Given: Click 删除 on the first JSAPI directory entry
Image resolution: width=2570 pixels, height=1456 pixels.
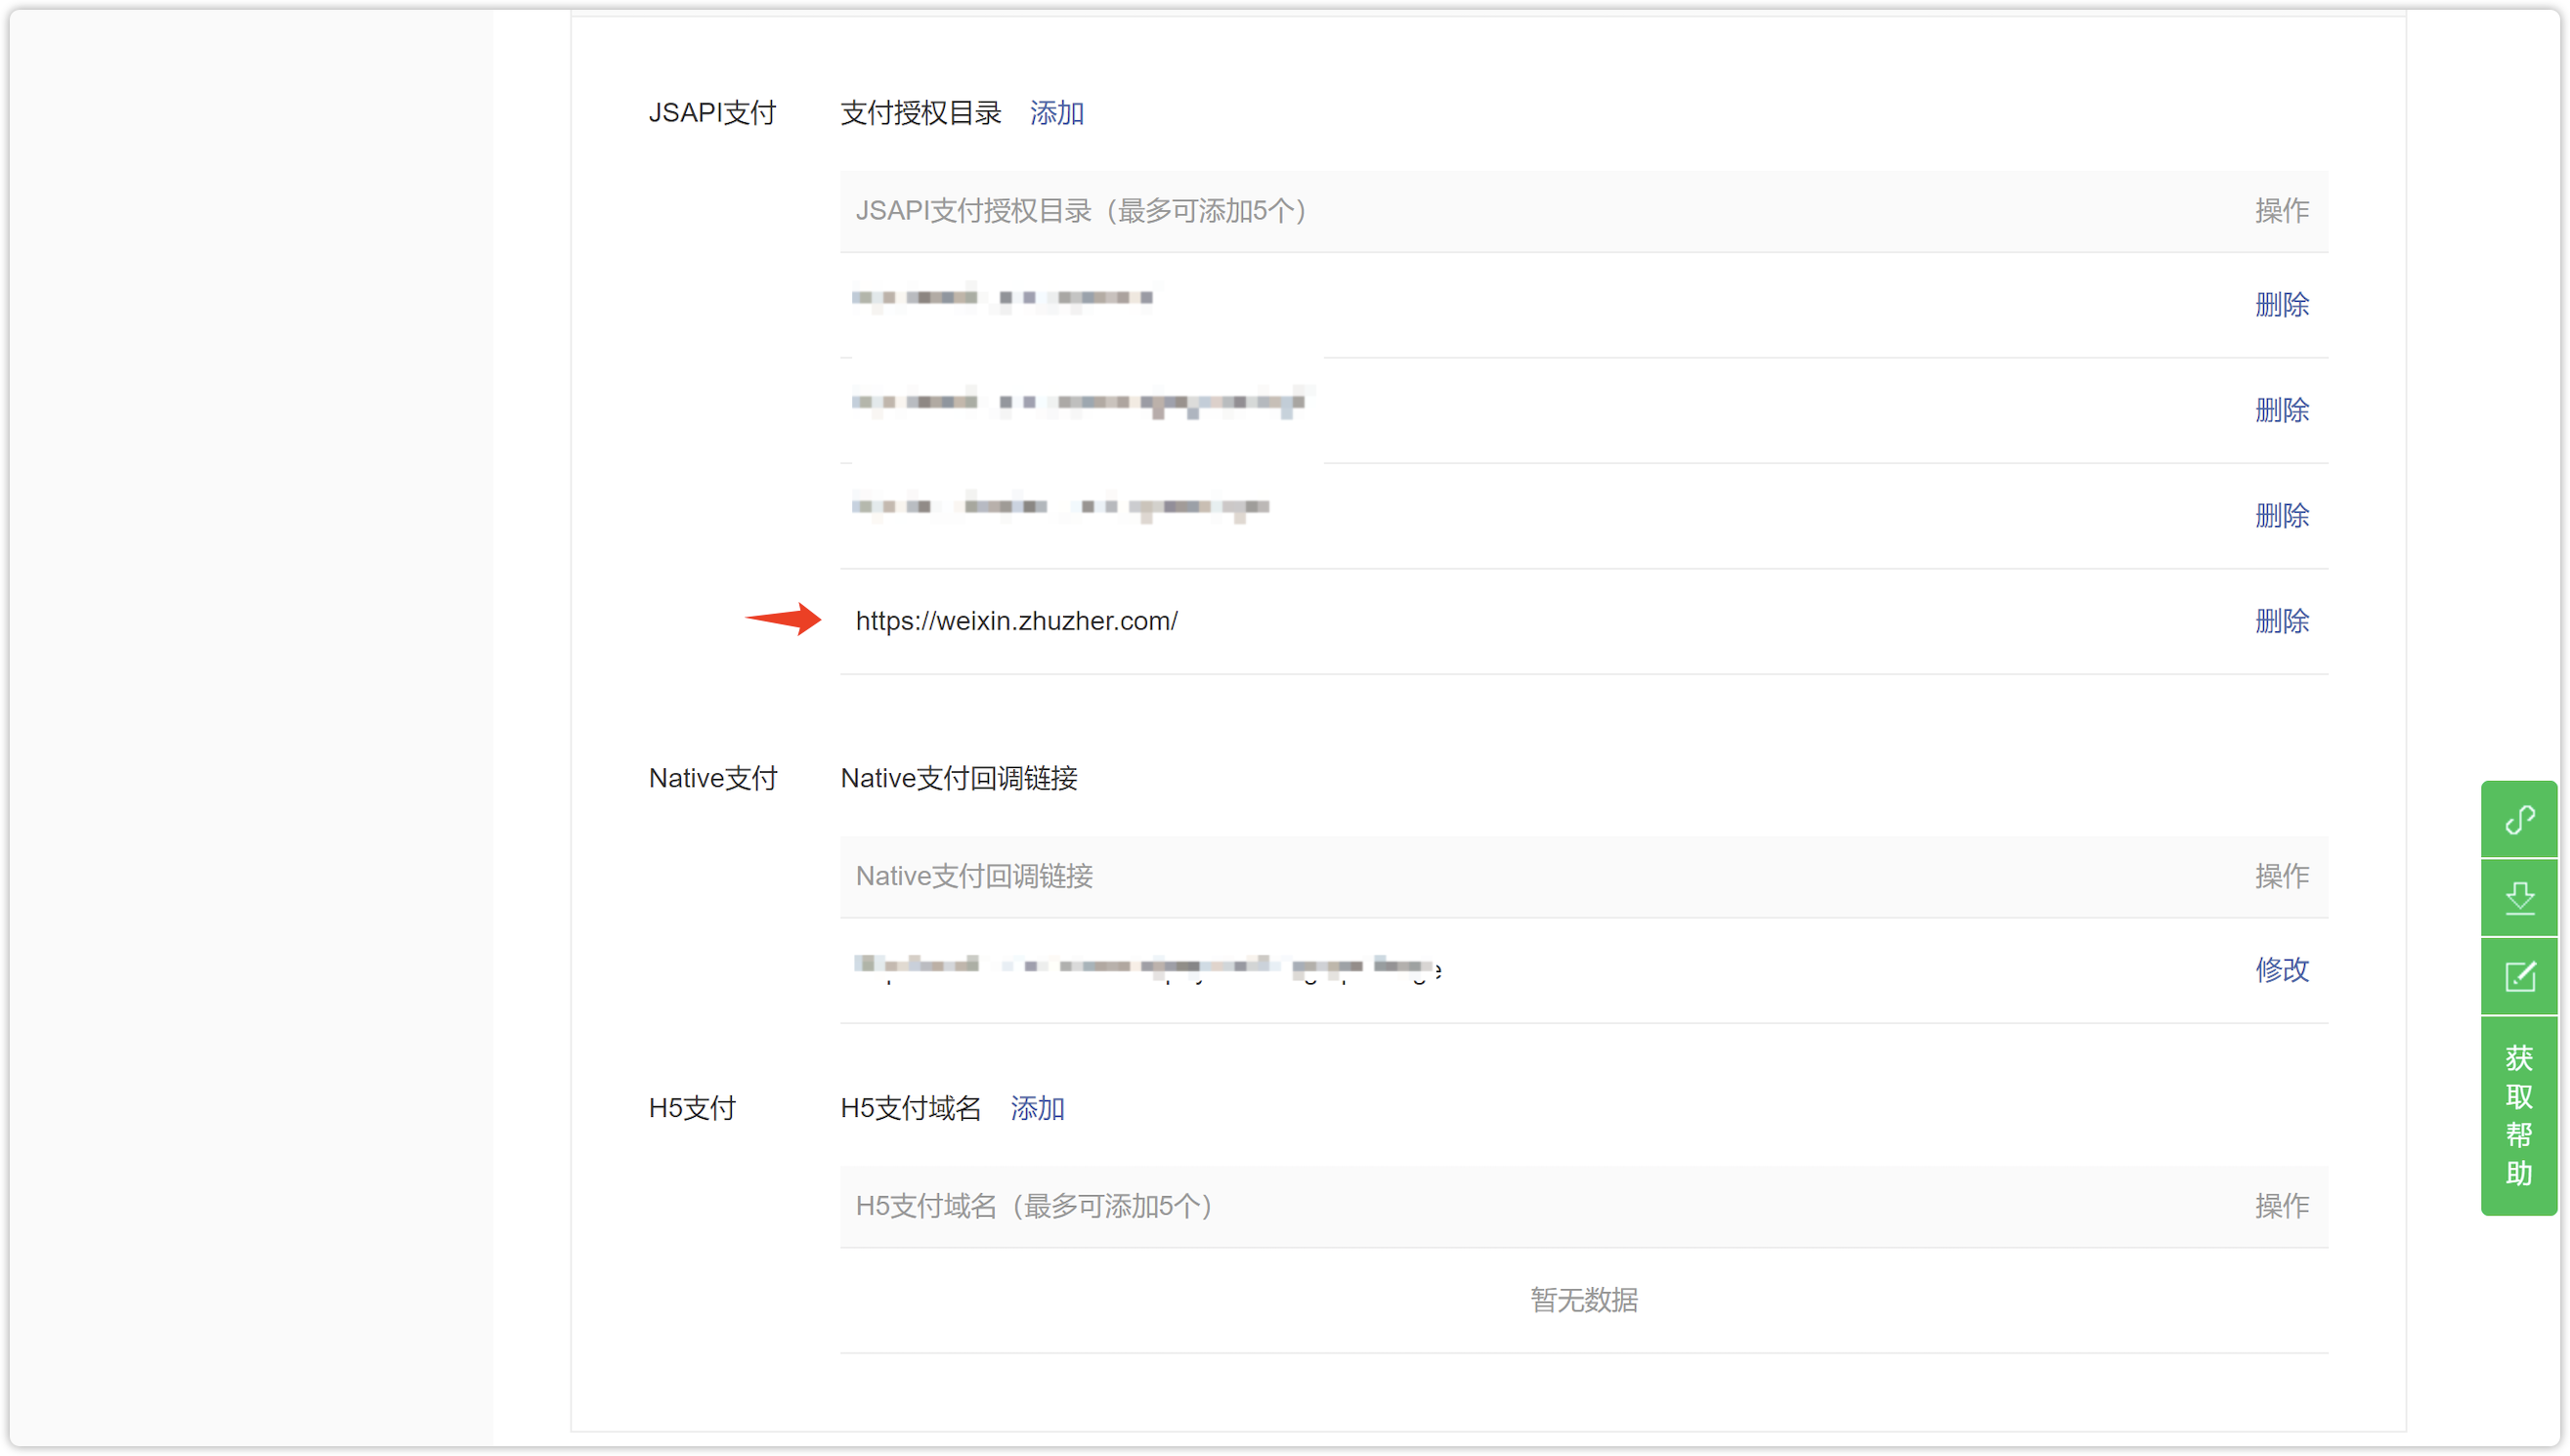Looking at the screenshot, I should point(2281,306).
